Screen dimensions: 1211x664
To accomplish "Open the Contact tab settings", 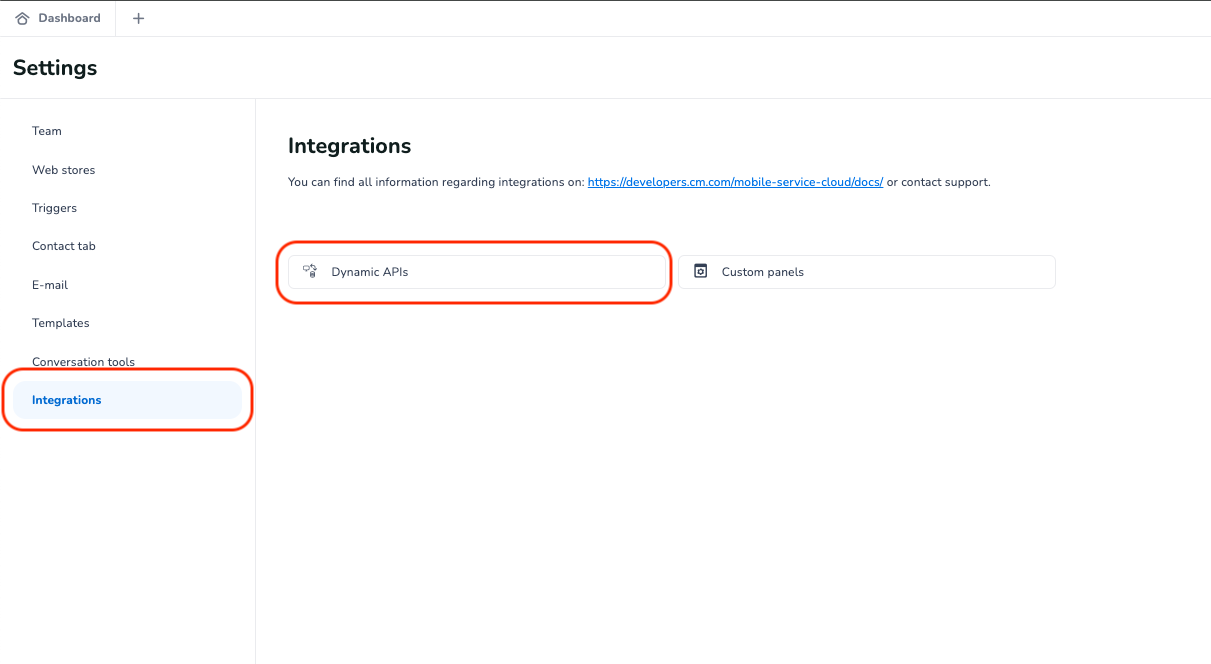I will [64, 246].
